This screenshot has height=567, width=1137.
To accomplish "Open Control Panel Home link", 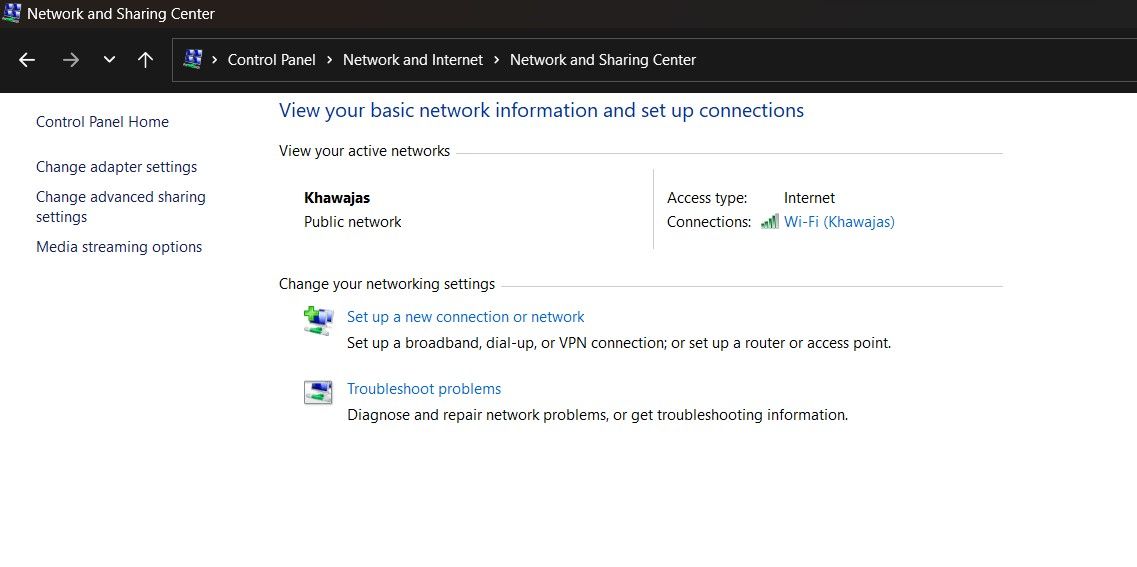I will pyautogui.click(x=102, y=122).
